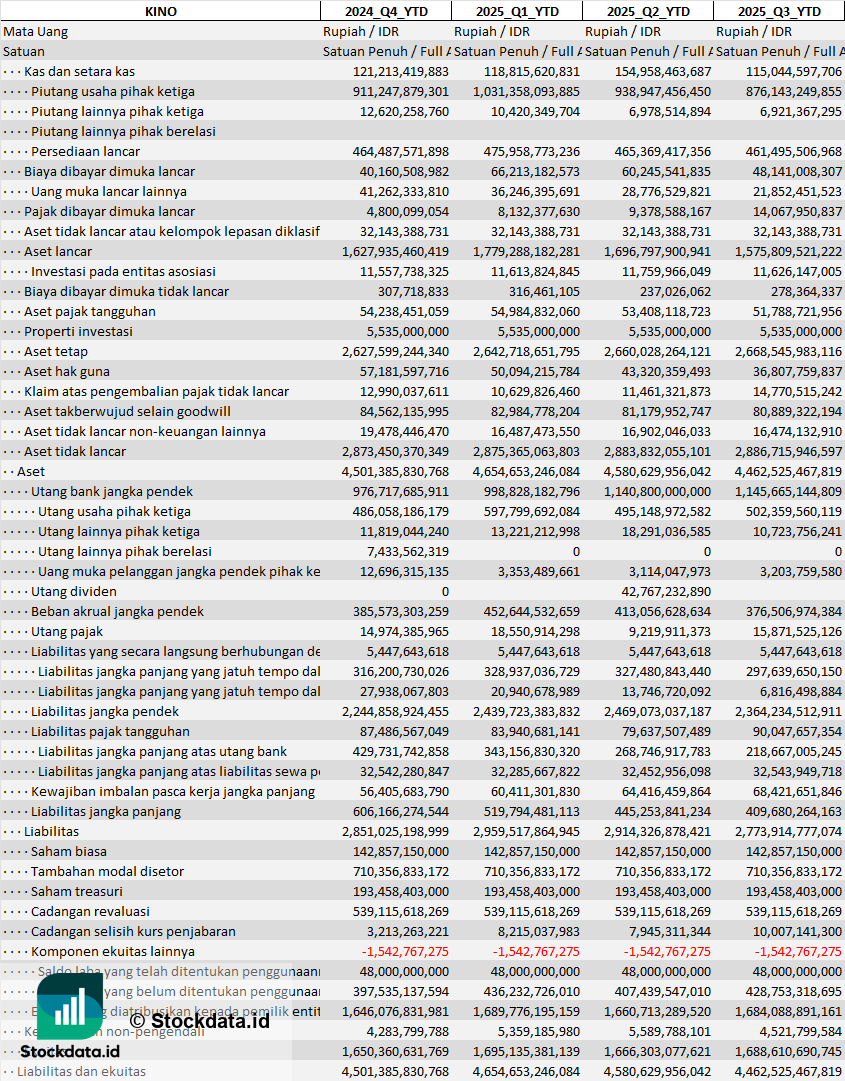845x1081 pixels.
Task: Select Liabilitas jangka pendek label
Action: (105, 711)
